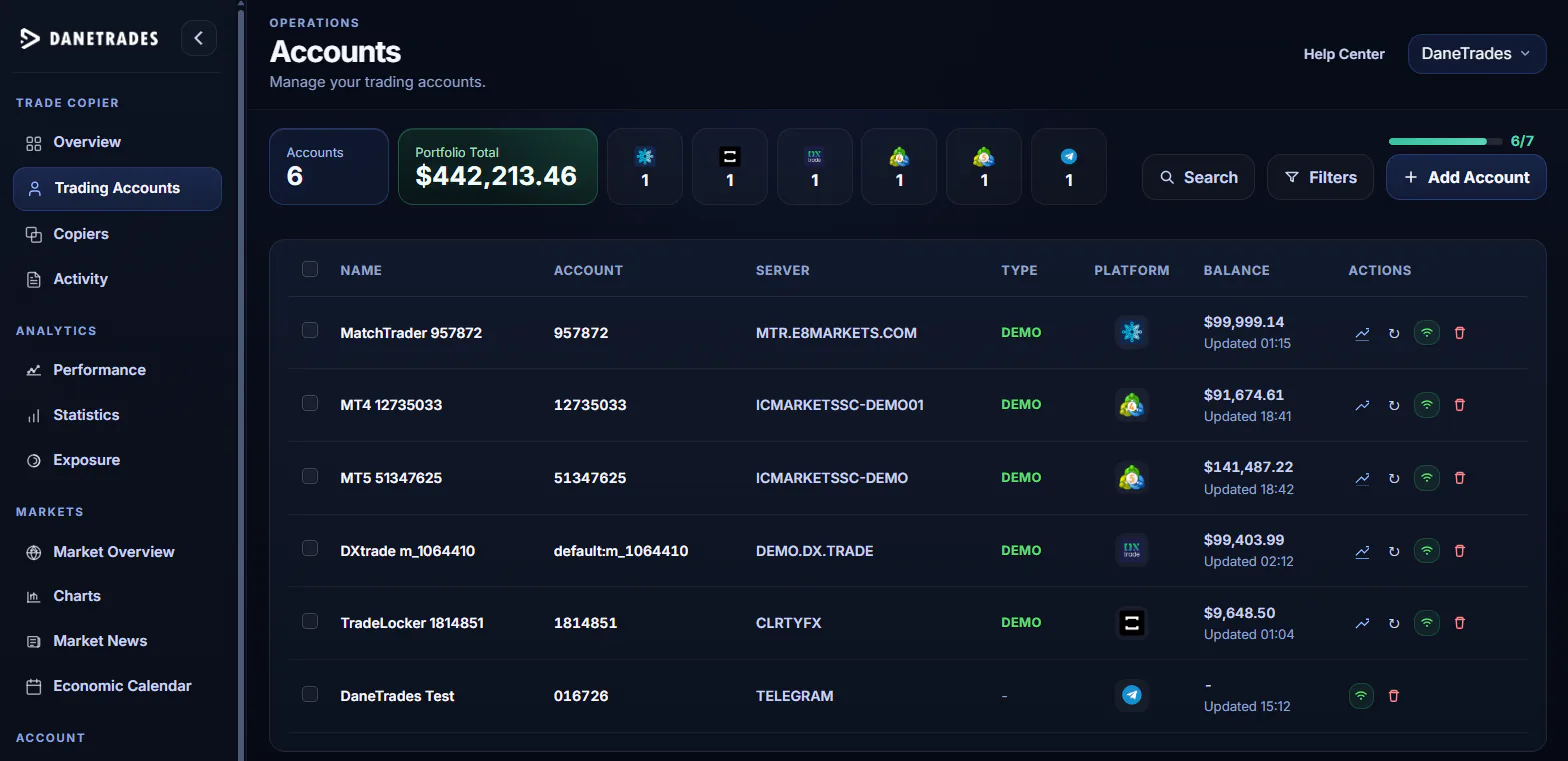Check the DXtrade m_1064410 row checkbox

click(x=310, y=548)
